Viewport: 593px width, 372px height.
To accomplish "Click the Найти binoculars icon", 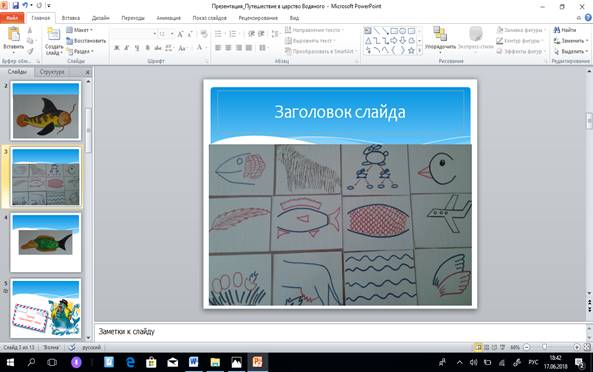I will 557,29.
